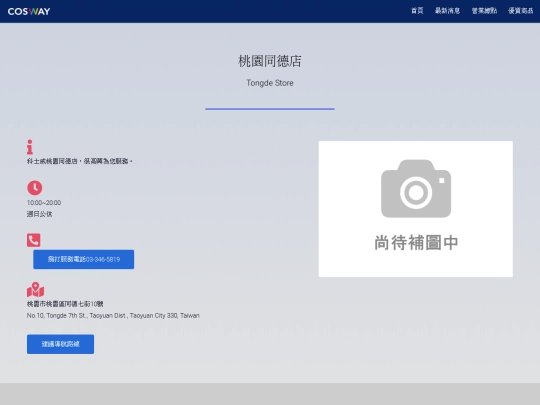Click the 10:00~20:00 opening hours text
The width and height of the screenshot is (540, 405).
[44, 202]
